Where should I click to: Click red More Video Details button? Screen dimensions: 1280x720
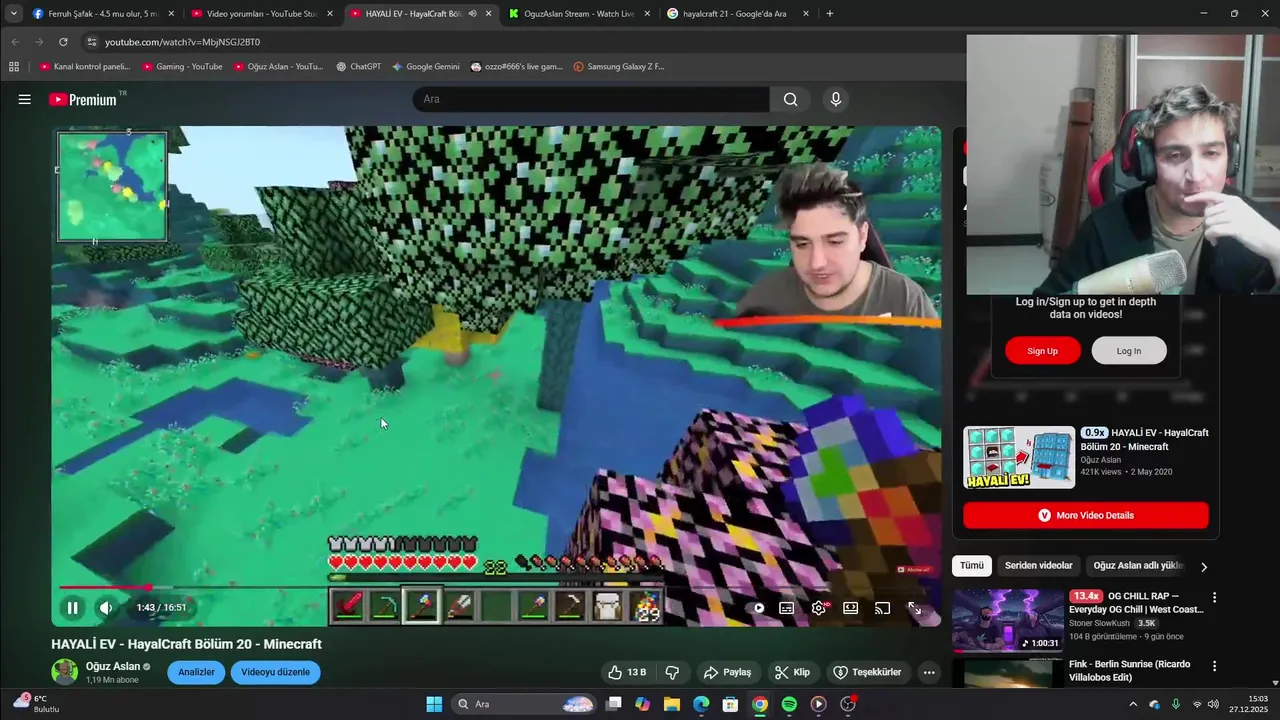[1086, 515]
